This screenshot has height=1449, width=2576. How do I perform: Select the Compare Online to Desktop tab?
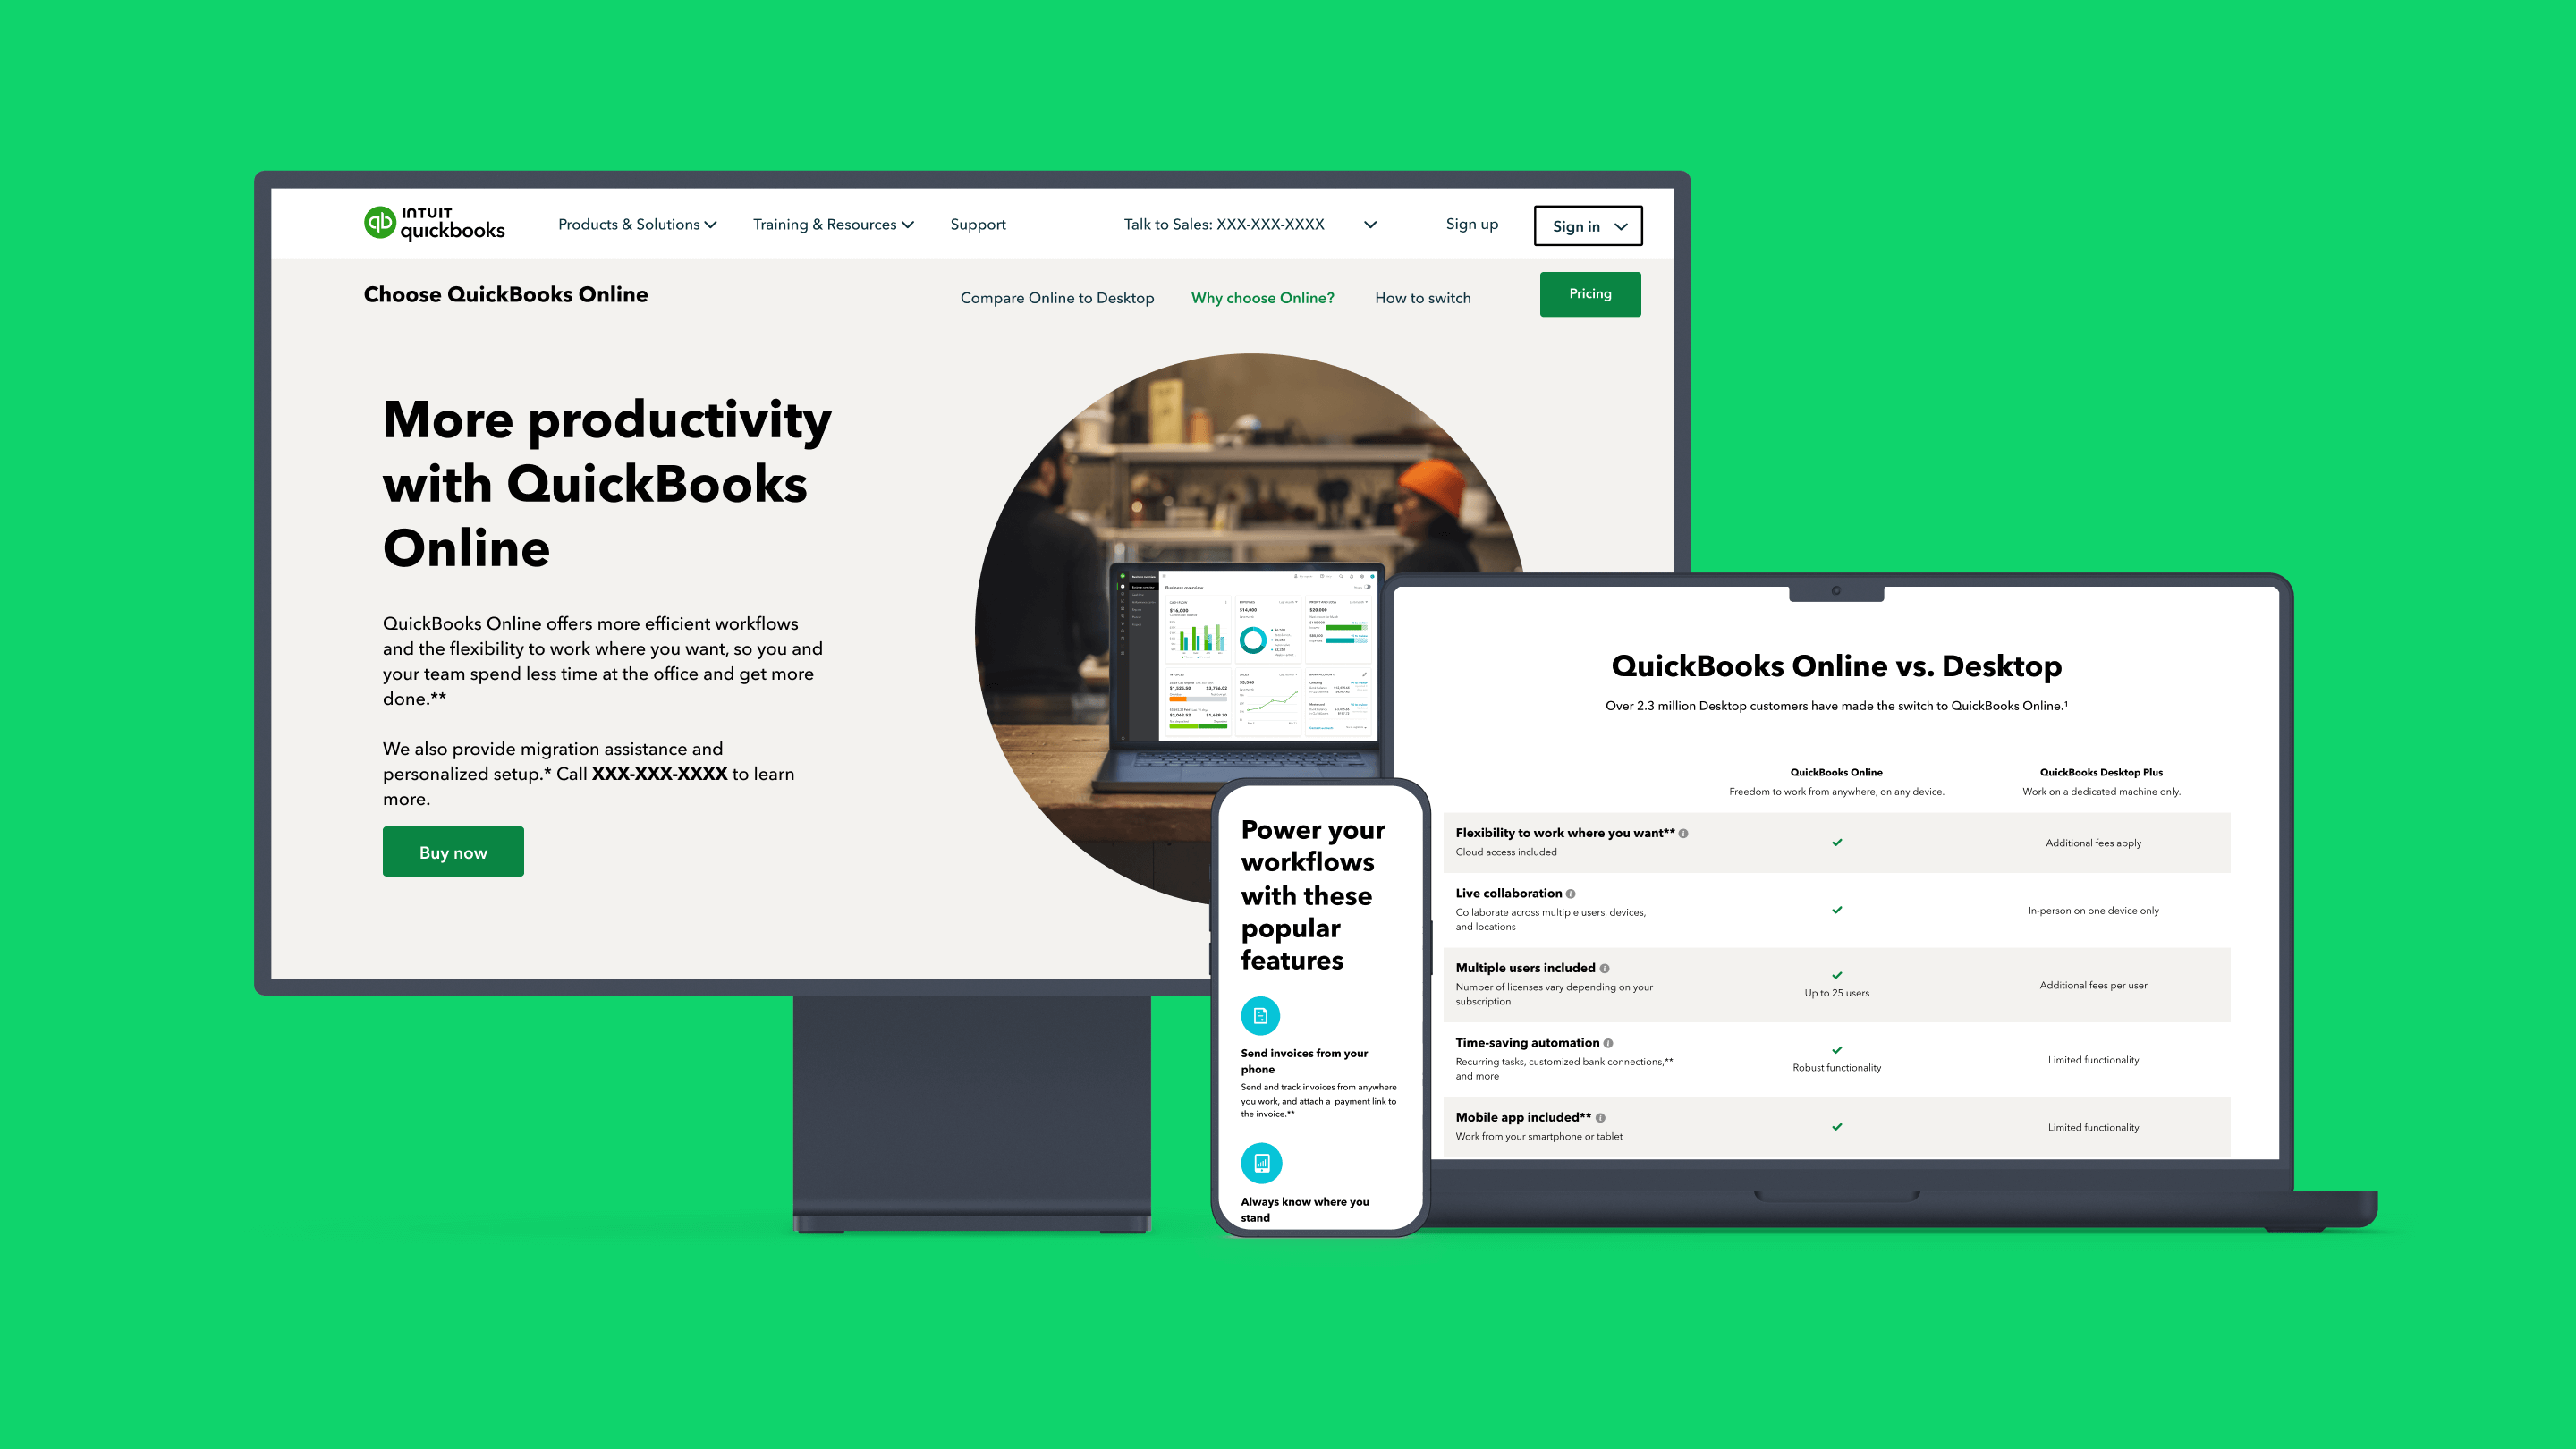(1056, 295)
